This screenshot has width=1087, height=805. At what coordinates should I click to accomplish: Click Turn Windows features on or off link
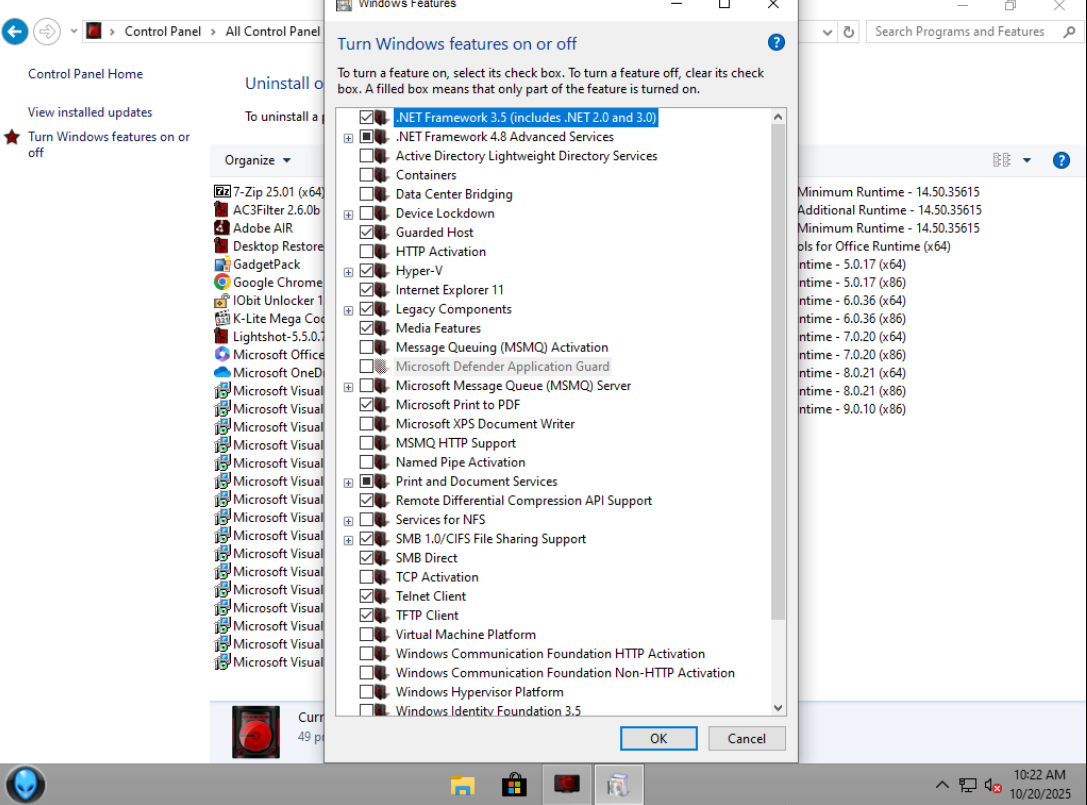click(x=109, y=144)
